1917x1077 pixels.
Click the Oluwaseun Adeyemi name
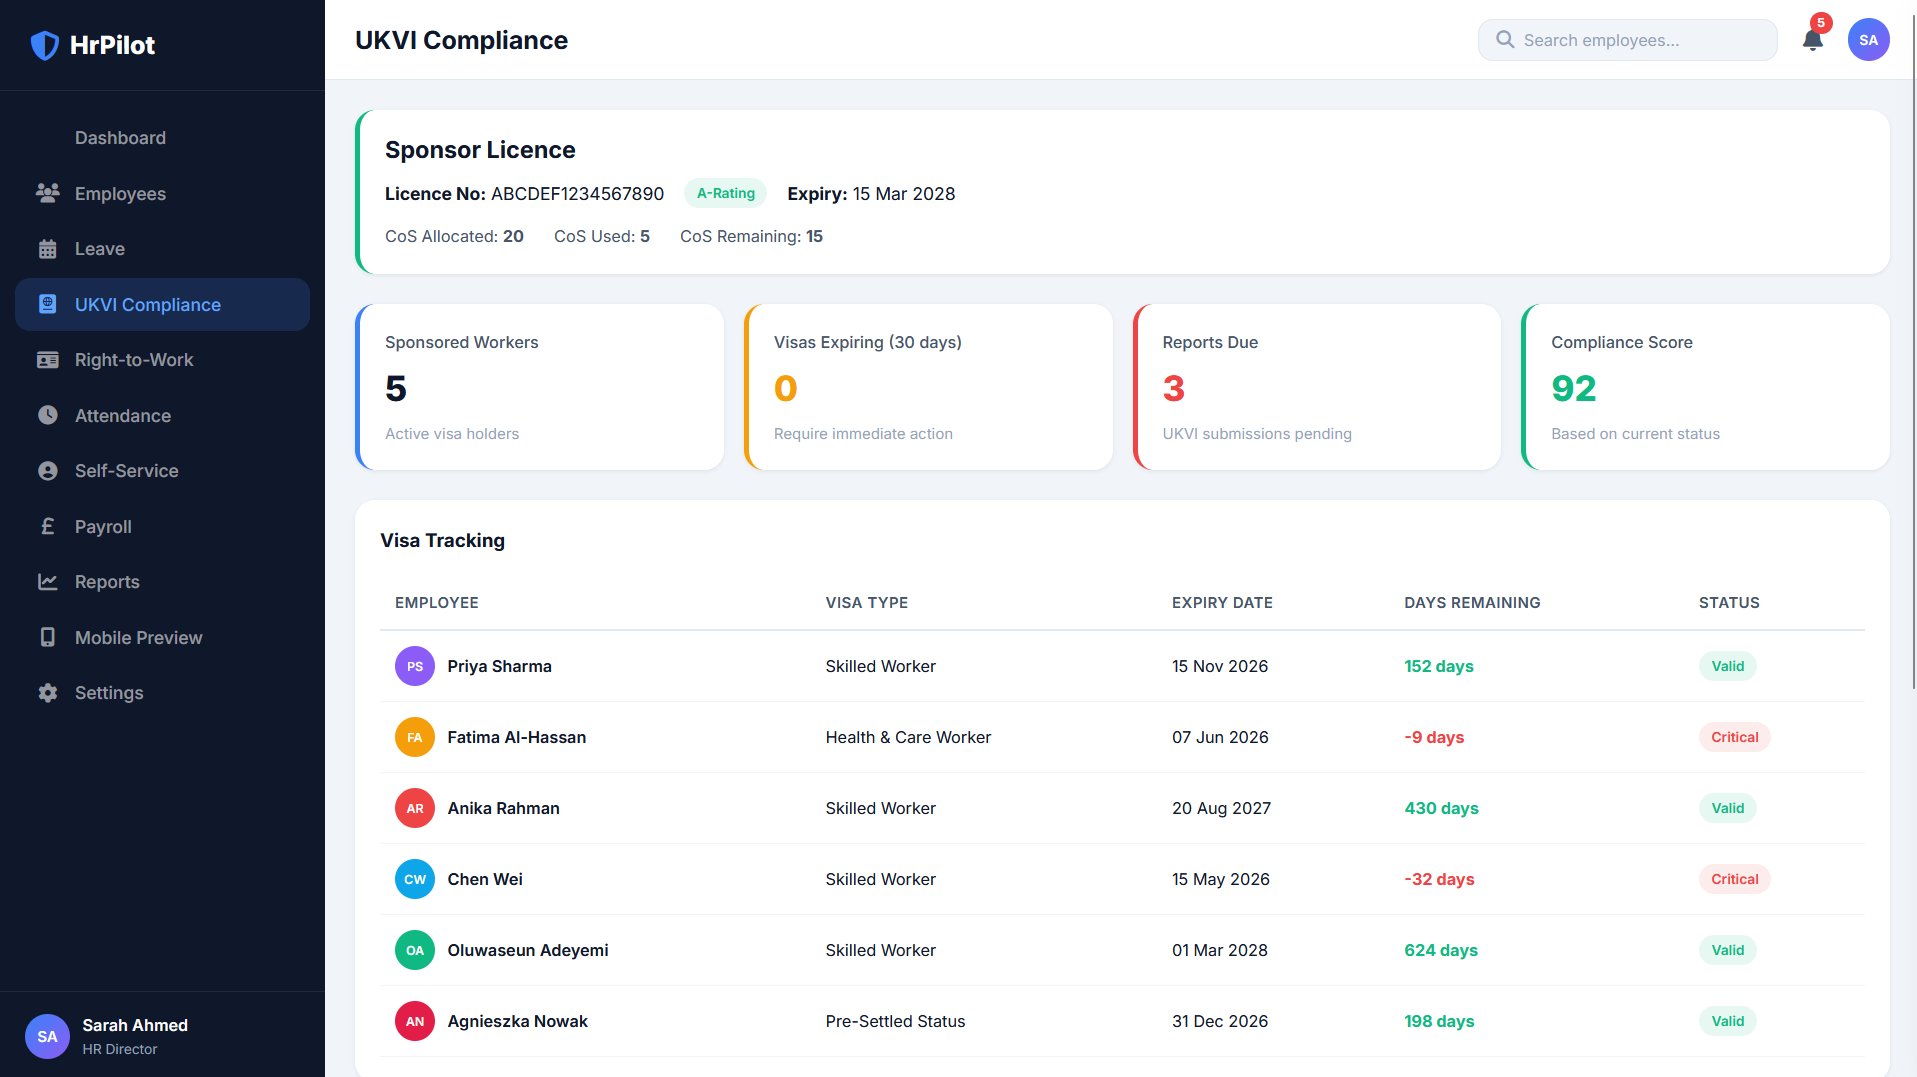coord(527,950)
